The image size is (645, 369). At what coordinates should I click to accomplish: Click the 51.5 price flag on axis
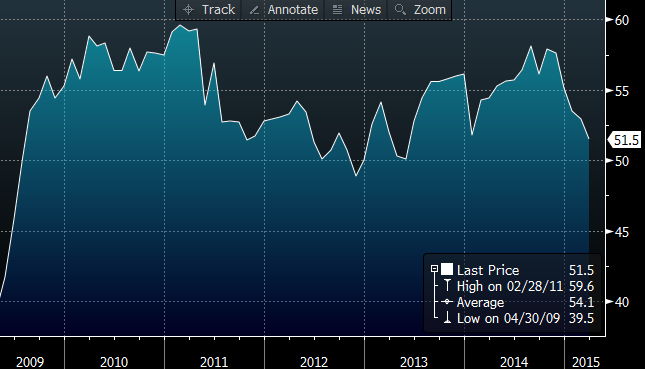point(625,140)
